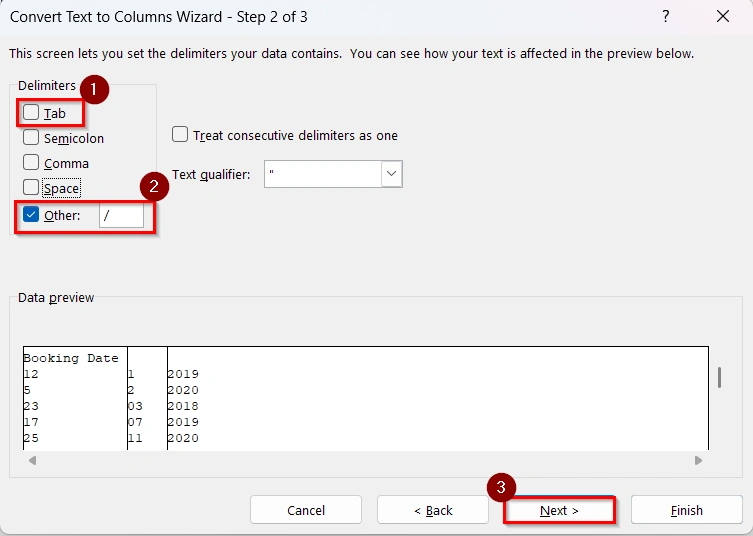Image resolution: width=753 pixels, height=536 pixels.
Task: Open the Text qualifier dropdown arrow
Action: [391, 174]
